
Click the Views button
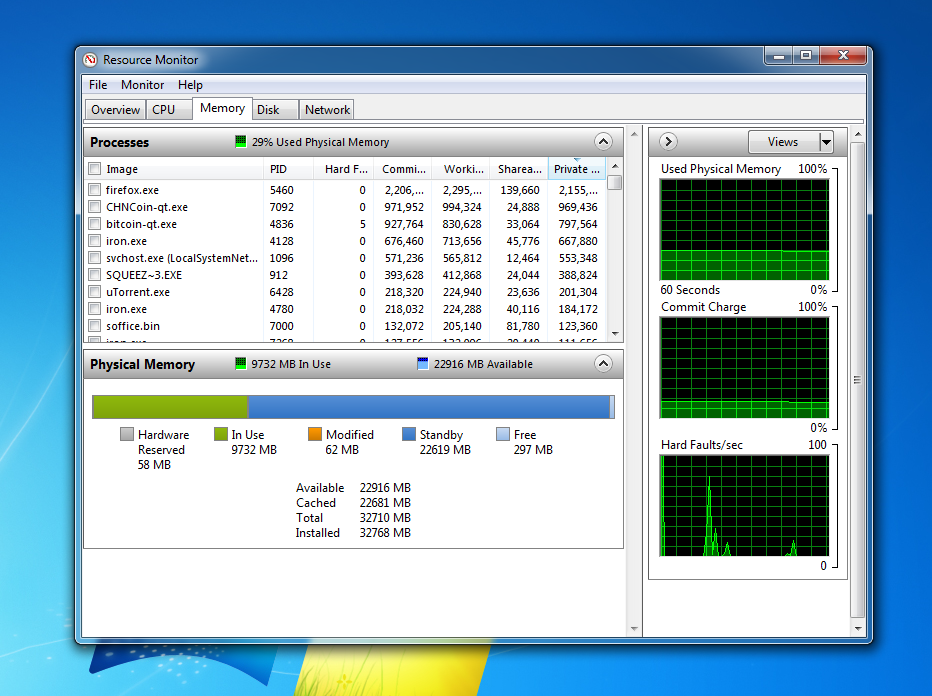783,142
